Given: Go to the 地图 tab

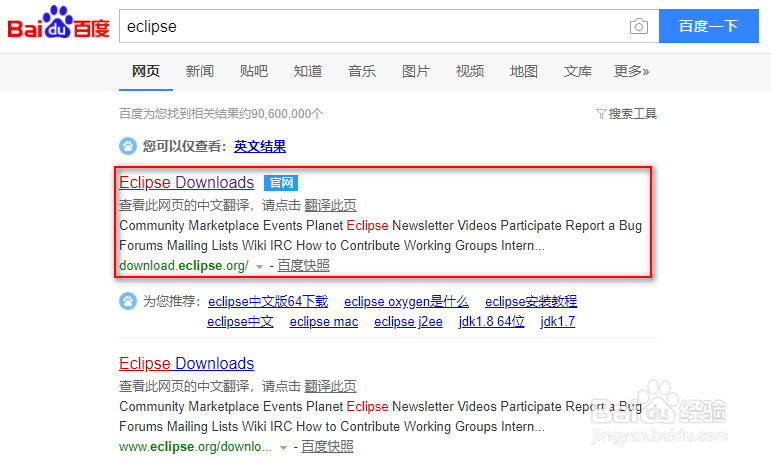Looking at the screenshot, I should tap(524, 71).
